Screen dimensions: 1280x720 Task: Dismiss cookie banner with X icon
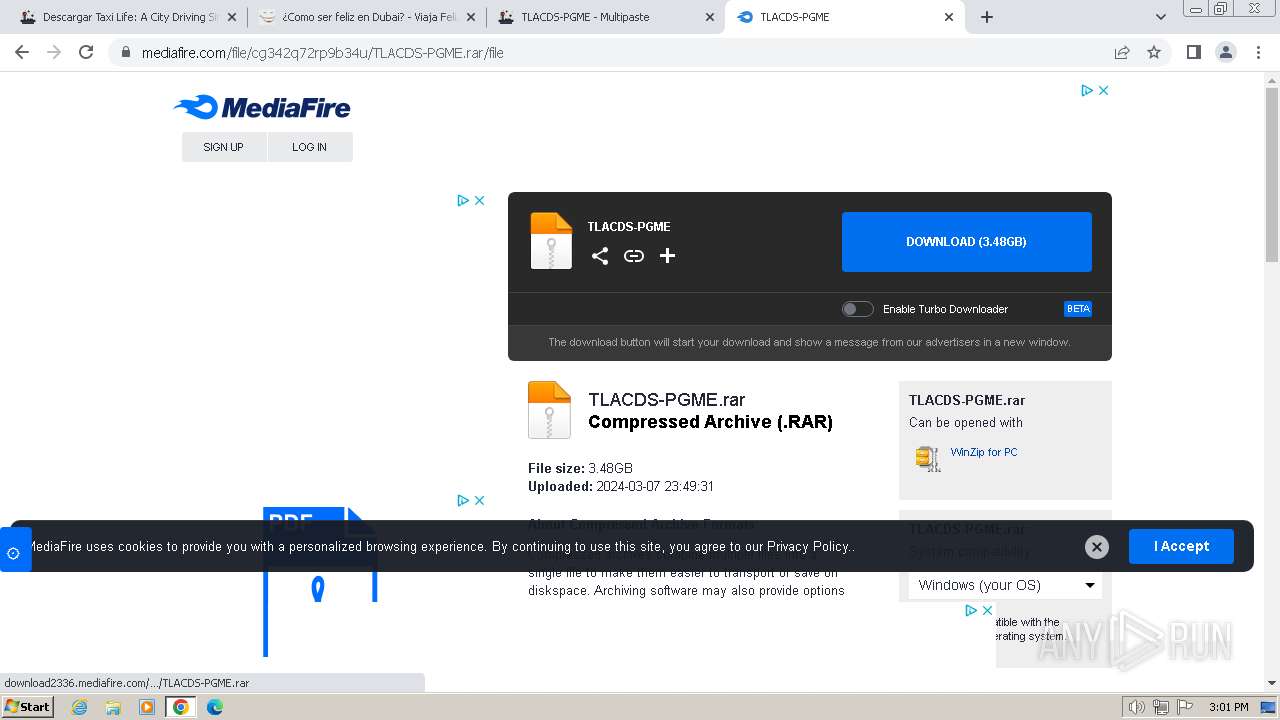[x=1097, y=546]
